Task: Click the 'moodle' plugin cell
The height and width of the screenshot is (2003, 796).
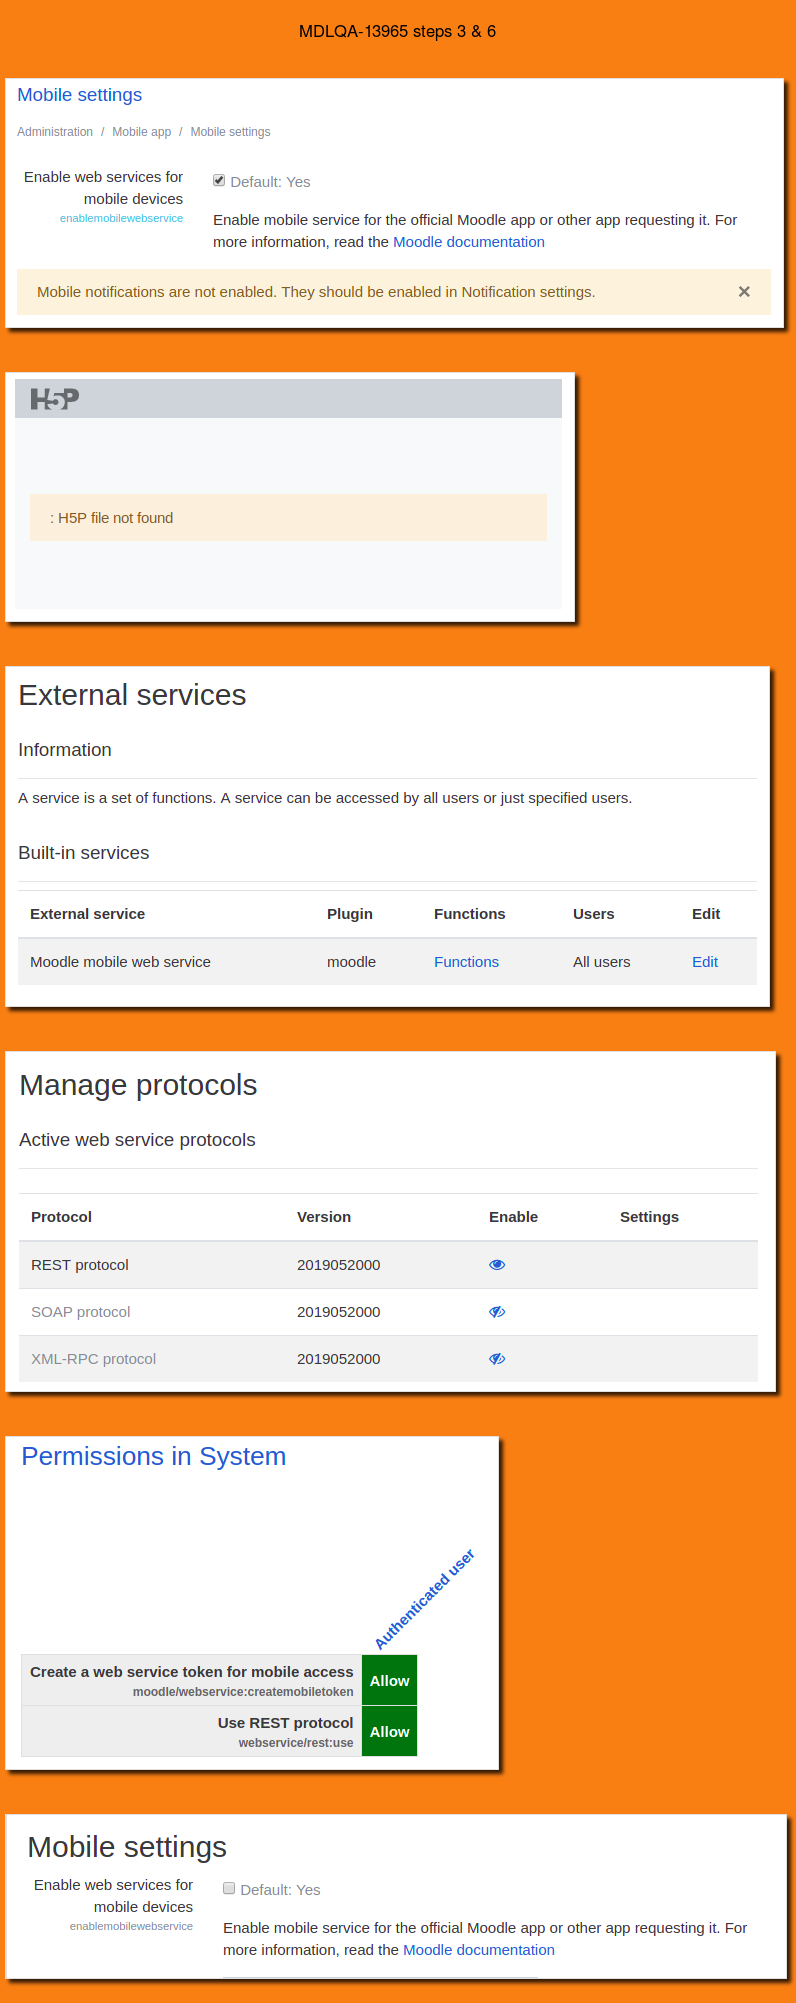Action: coord(352,962)
